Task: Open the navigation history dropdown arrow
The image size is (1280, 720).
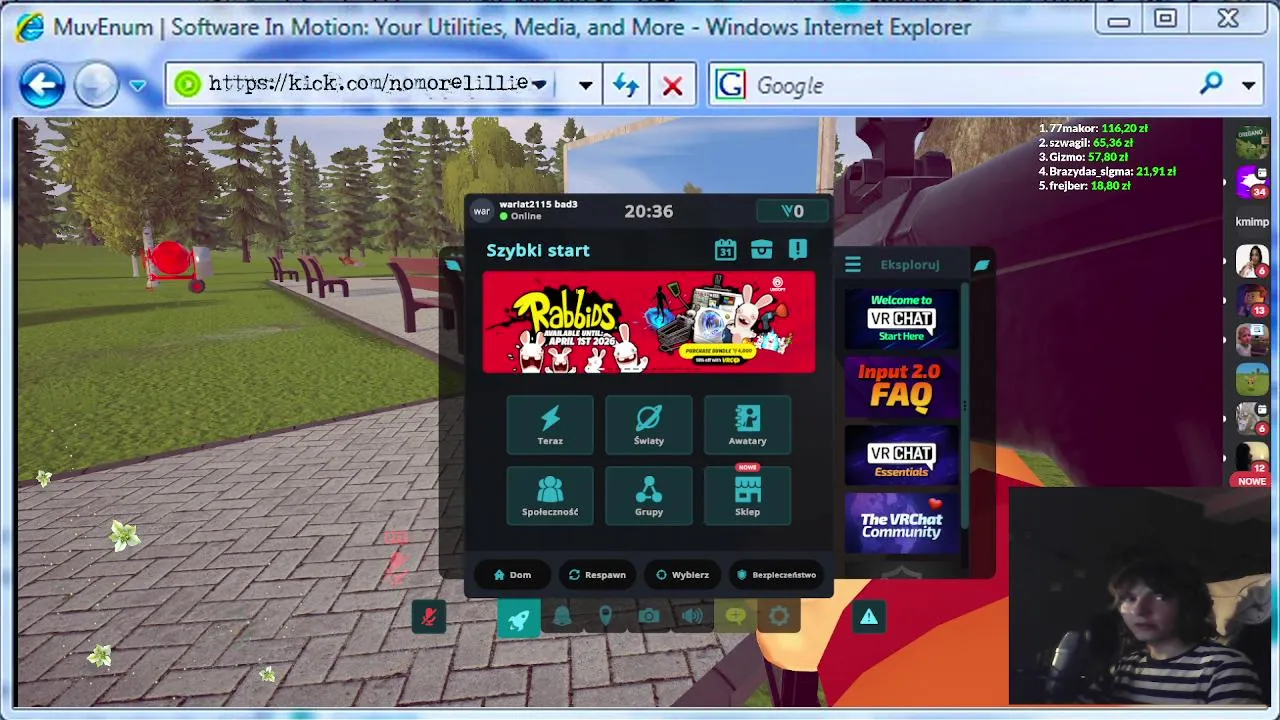Action: click(138, 86)
